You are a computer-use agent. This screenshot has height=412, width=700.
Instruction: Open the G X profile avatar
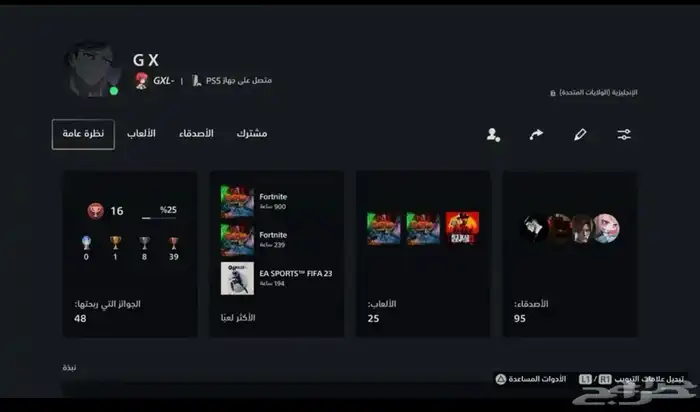(93, 69)
